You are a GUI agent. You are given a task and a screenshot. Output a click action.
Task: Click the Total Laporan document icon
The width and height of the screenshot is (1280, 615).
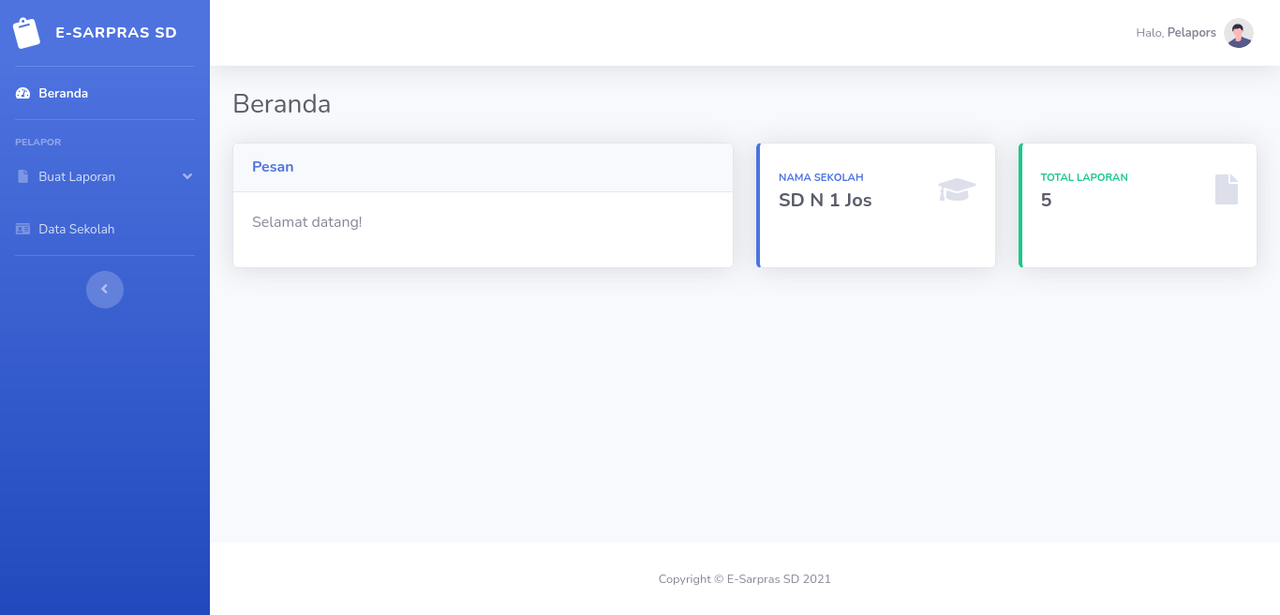click(1226, 189)
